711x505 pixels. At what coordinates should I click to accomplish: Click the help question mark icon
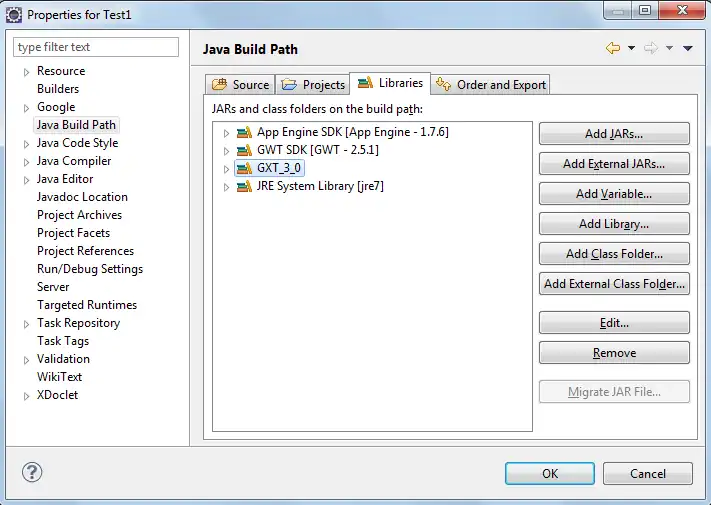(x=32, y=473)
